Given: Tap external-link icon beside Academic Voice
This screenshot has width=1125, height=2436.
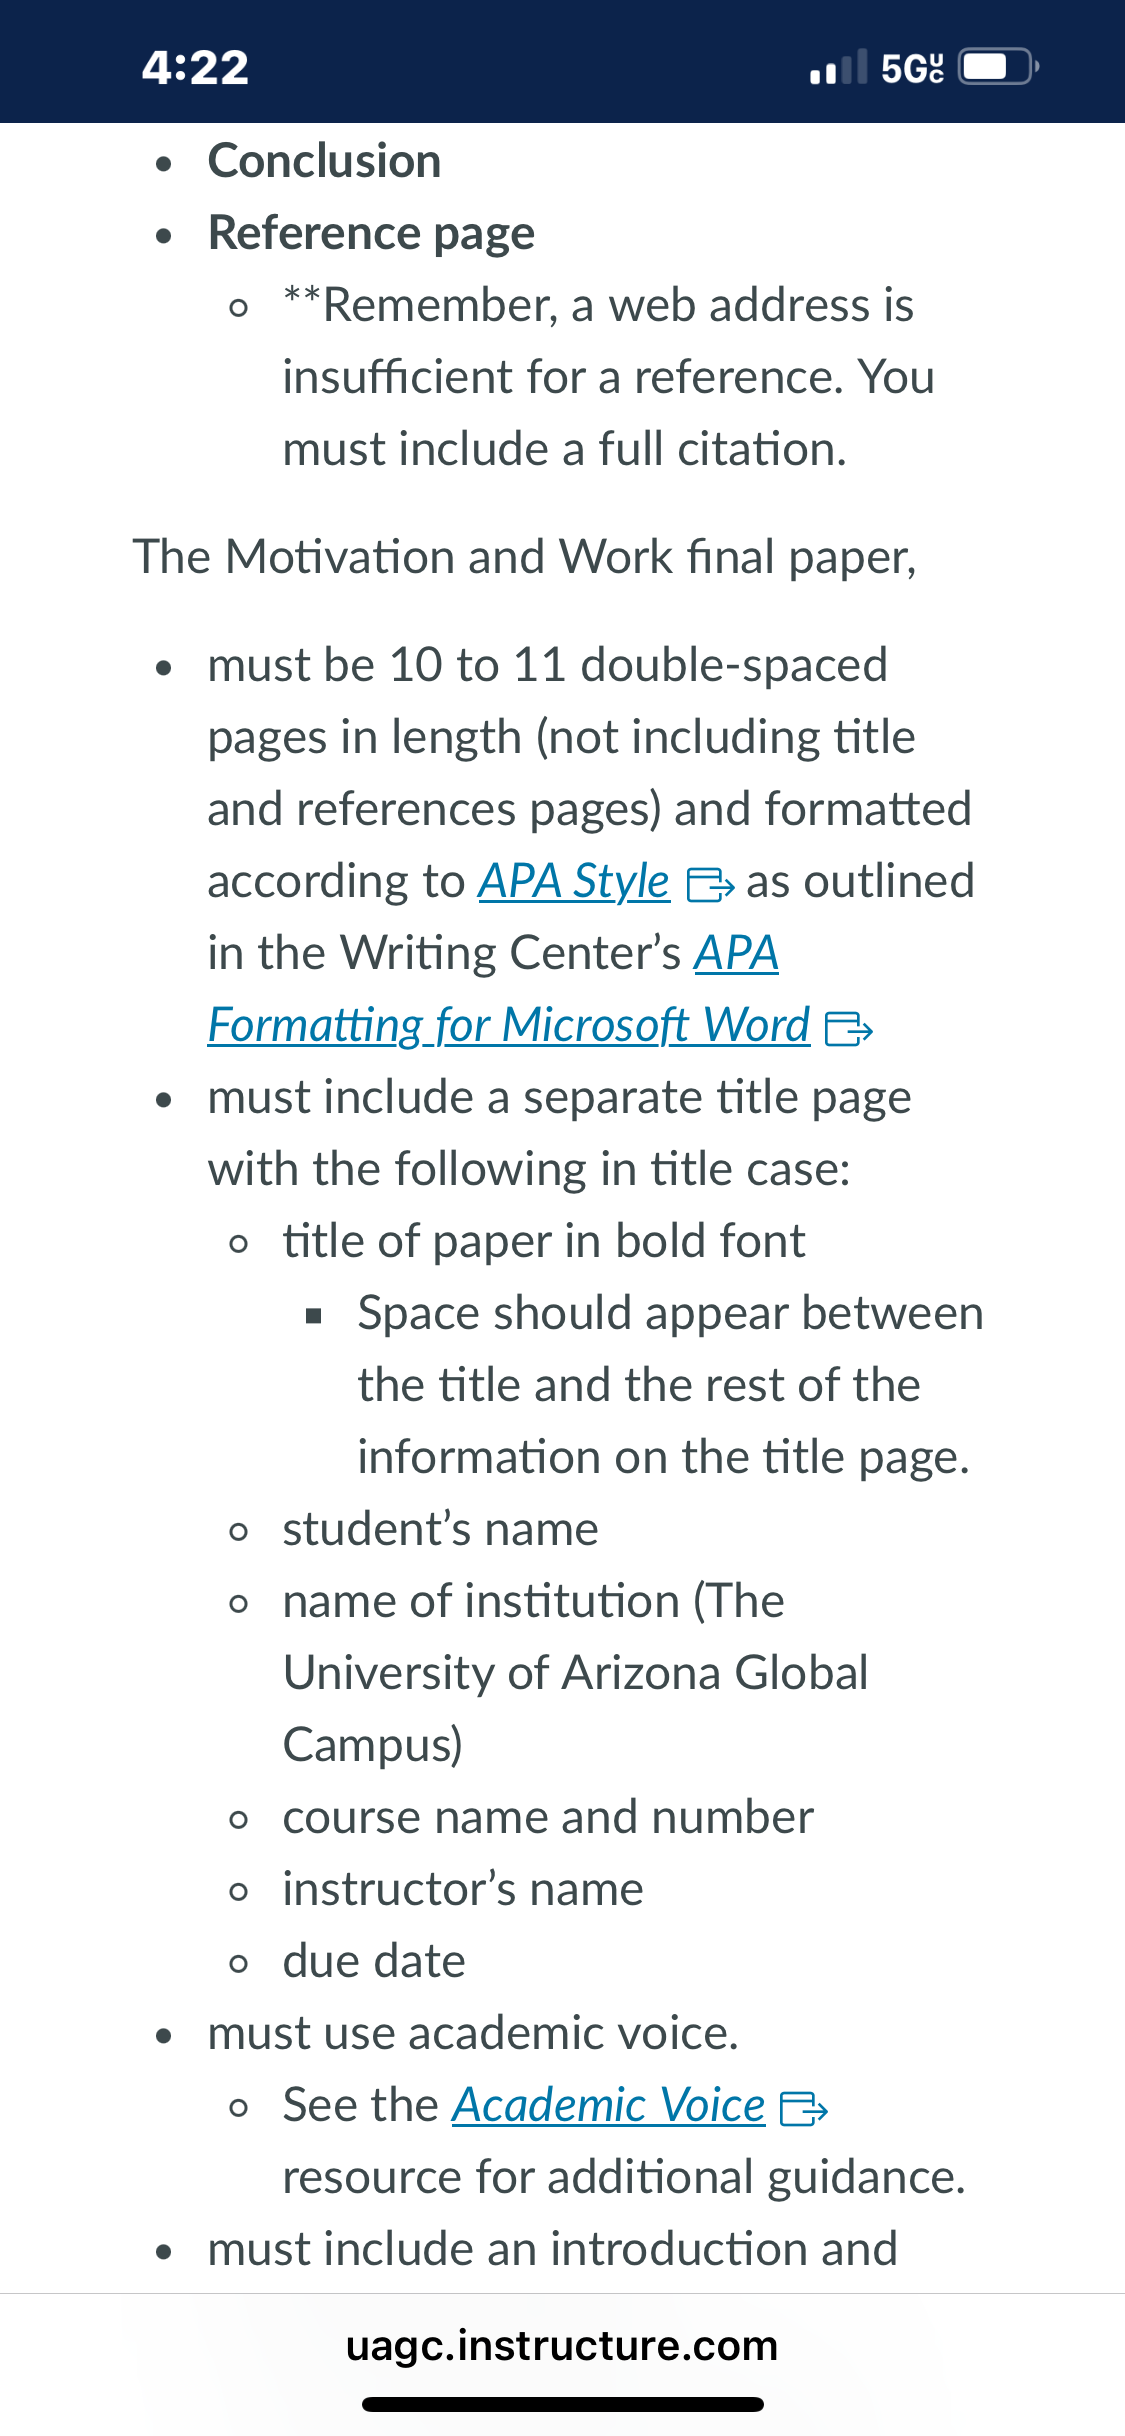Looking at the screenshot, I should (x=804, y=2108).
